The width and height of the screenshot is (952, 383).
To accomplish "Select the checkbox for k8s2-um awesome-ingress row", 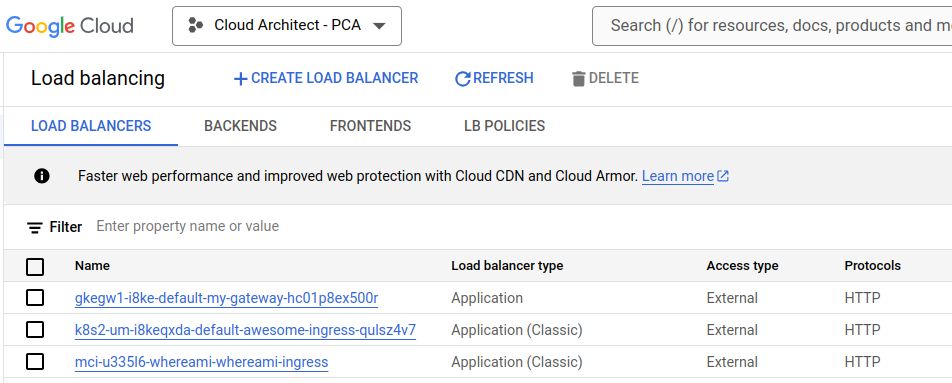I will (x=35, y=330).
